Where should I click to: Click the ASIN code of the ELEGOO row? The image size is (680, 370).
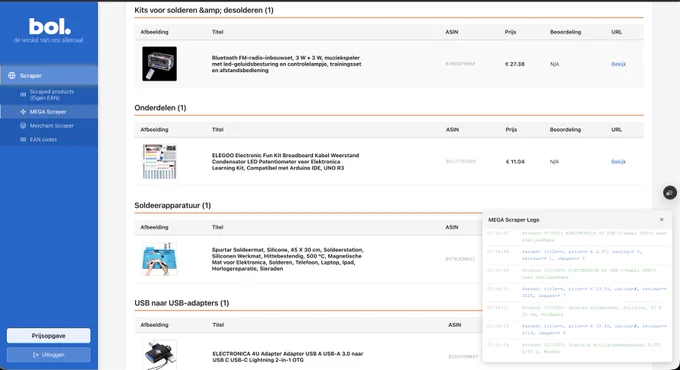461,161
